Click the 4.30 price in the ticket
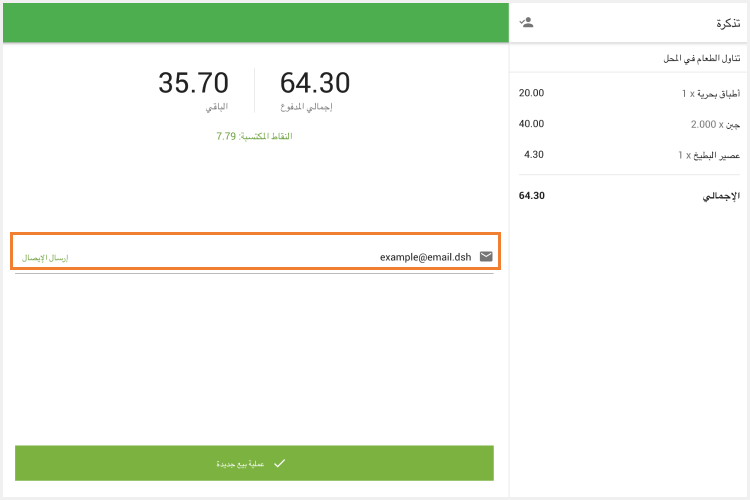The width and height of the screenshot is (750, 500). [x=533, y=155]
